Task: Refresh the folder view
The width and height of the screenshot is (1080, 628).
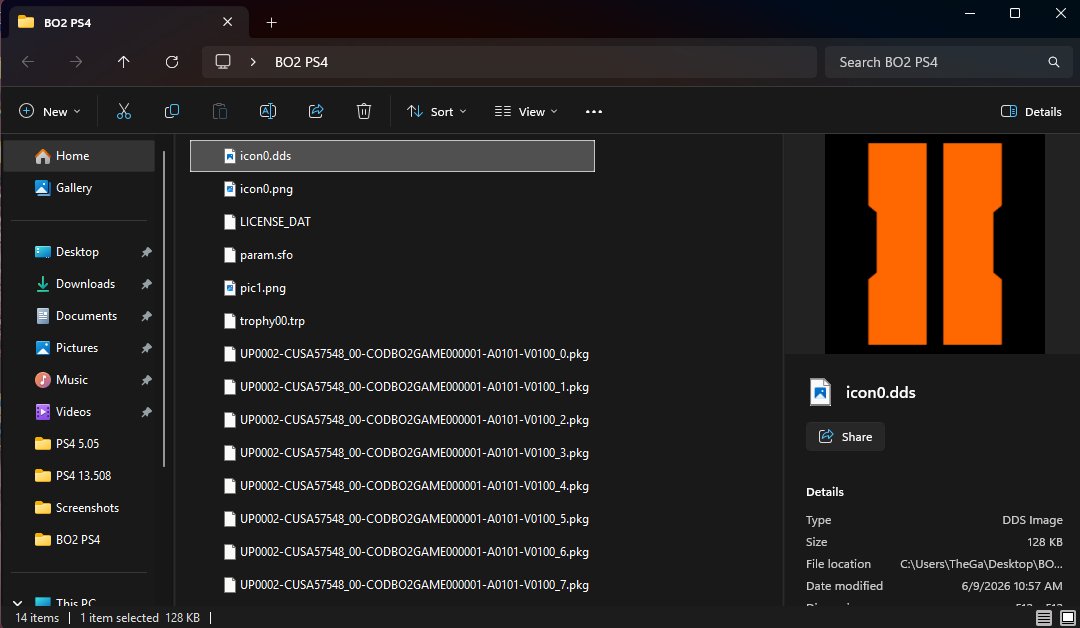Action: 172,62
